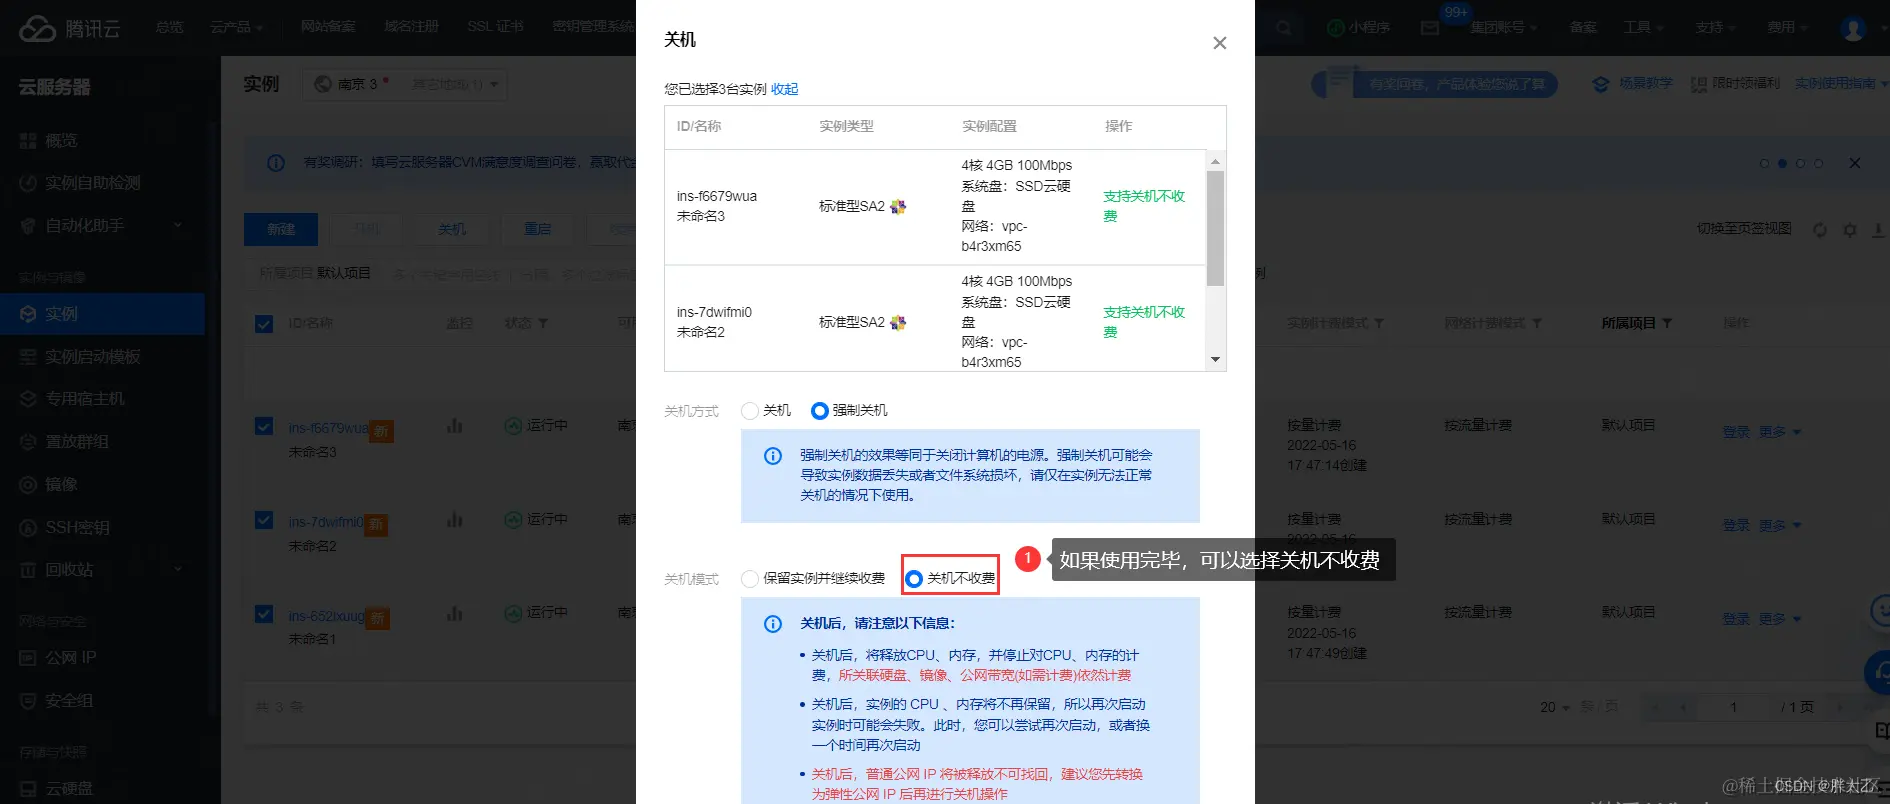Screen dimensions: 1890x804
Task: Click the table settings gear icon
Action: (1849, 230)
